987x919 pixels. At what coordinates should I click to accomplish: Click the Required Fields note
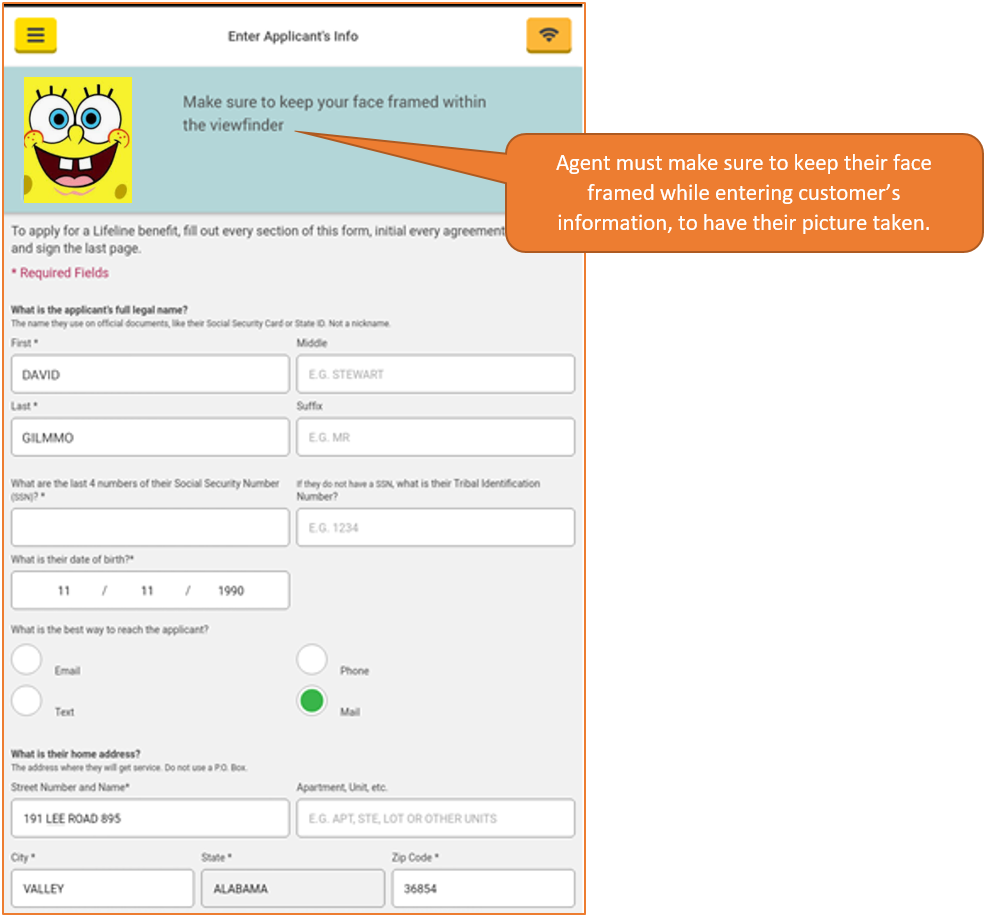point(60,273)
